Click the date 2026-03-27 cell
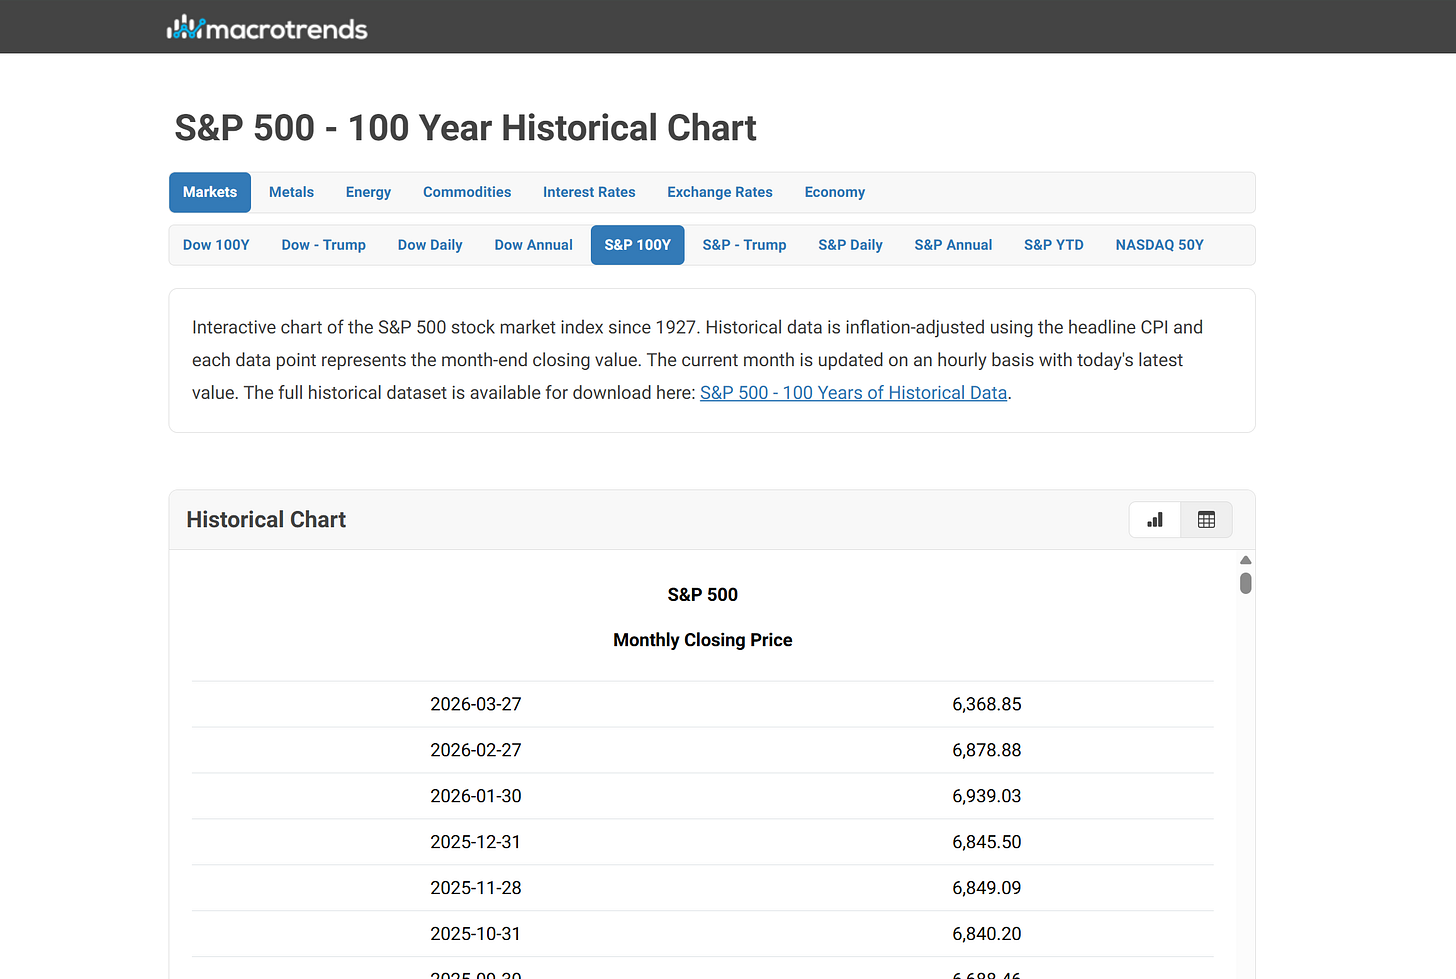 [x=476, y=704]
